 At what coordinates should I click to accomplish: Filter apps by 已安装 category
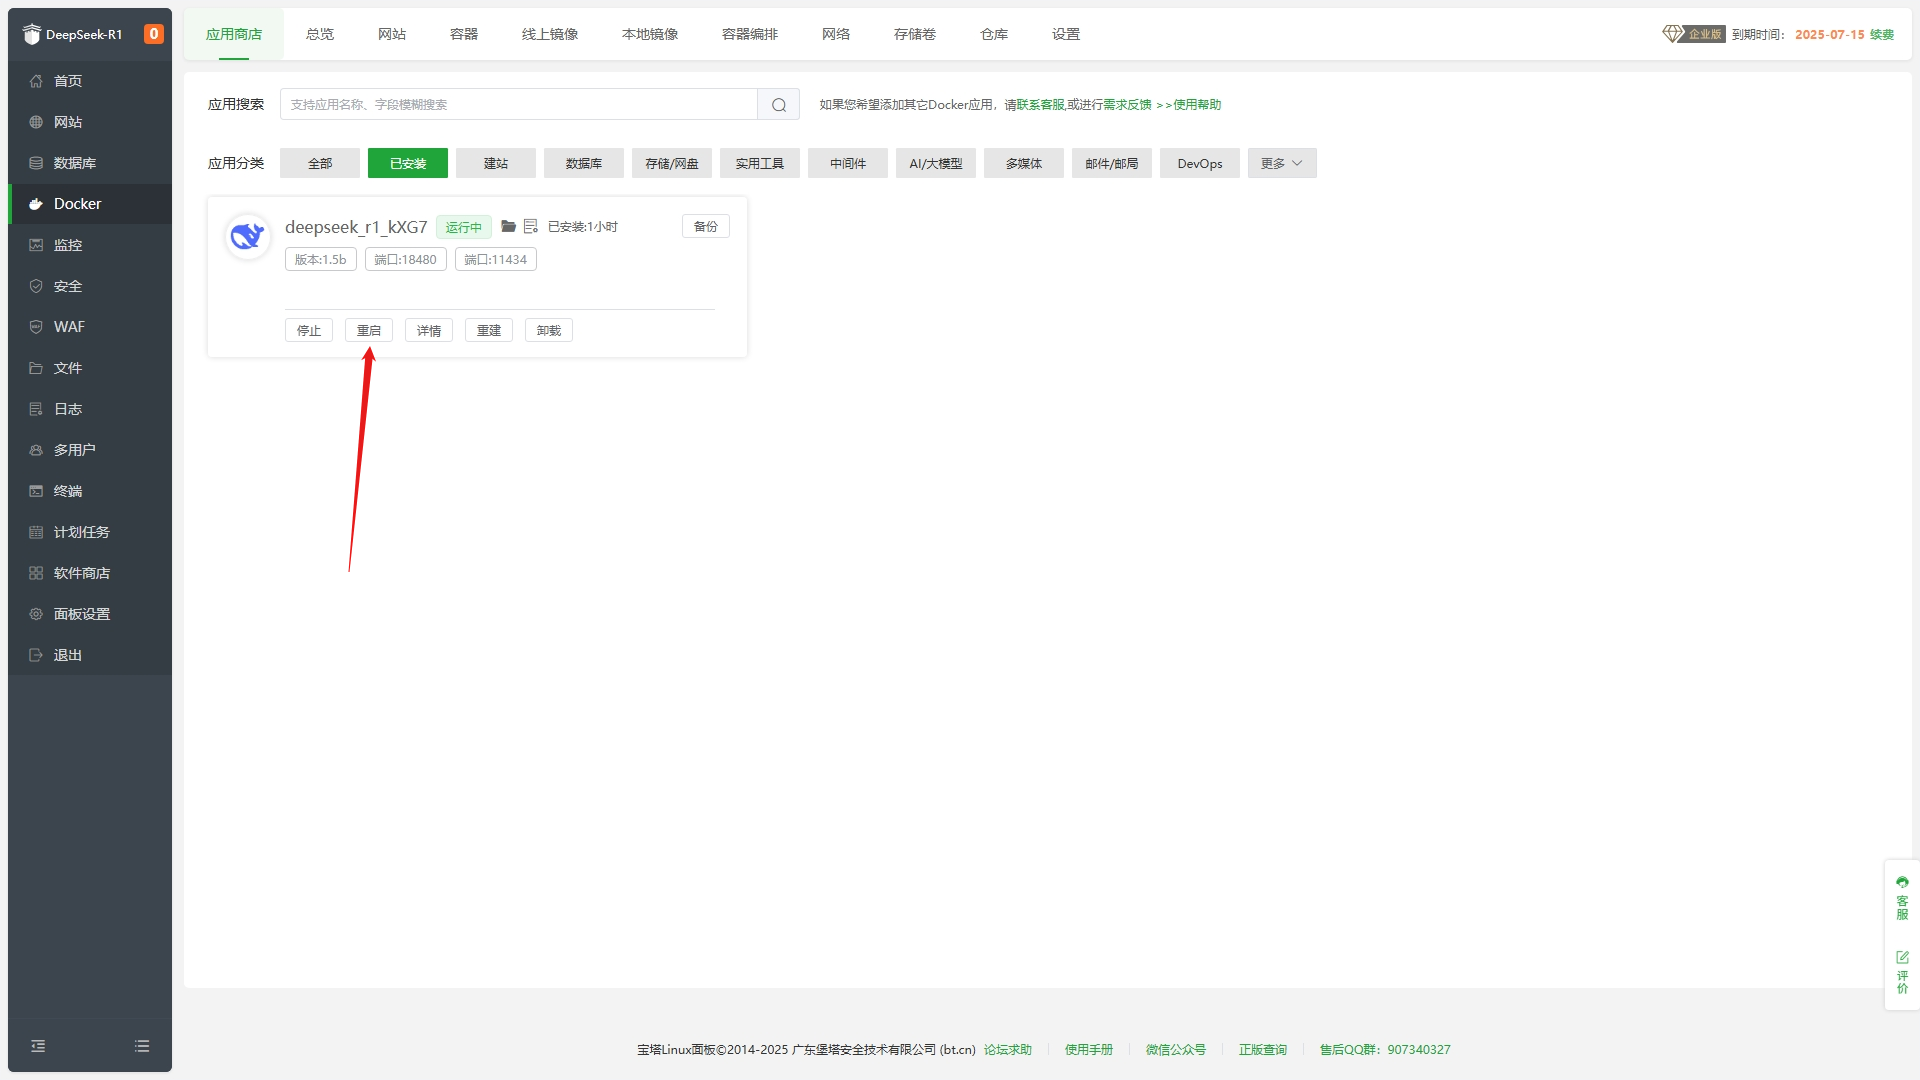tap(408, 164)
